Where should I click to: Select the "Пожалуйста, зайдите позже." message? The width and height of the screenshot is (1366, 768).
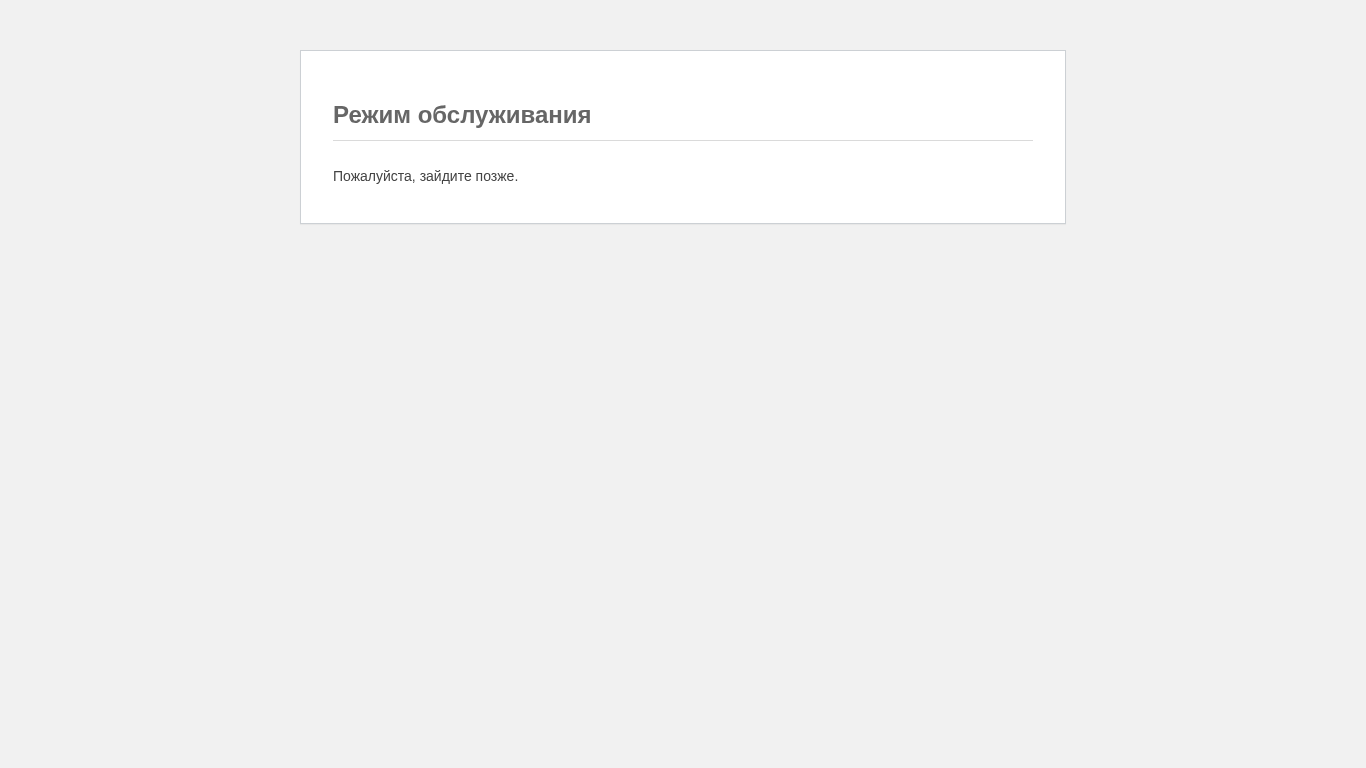[425, 176]
